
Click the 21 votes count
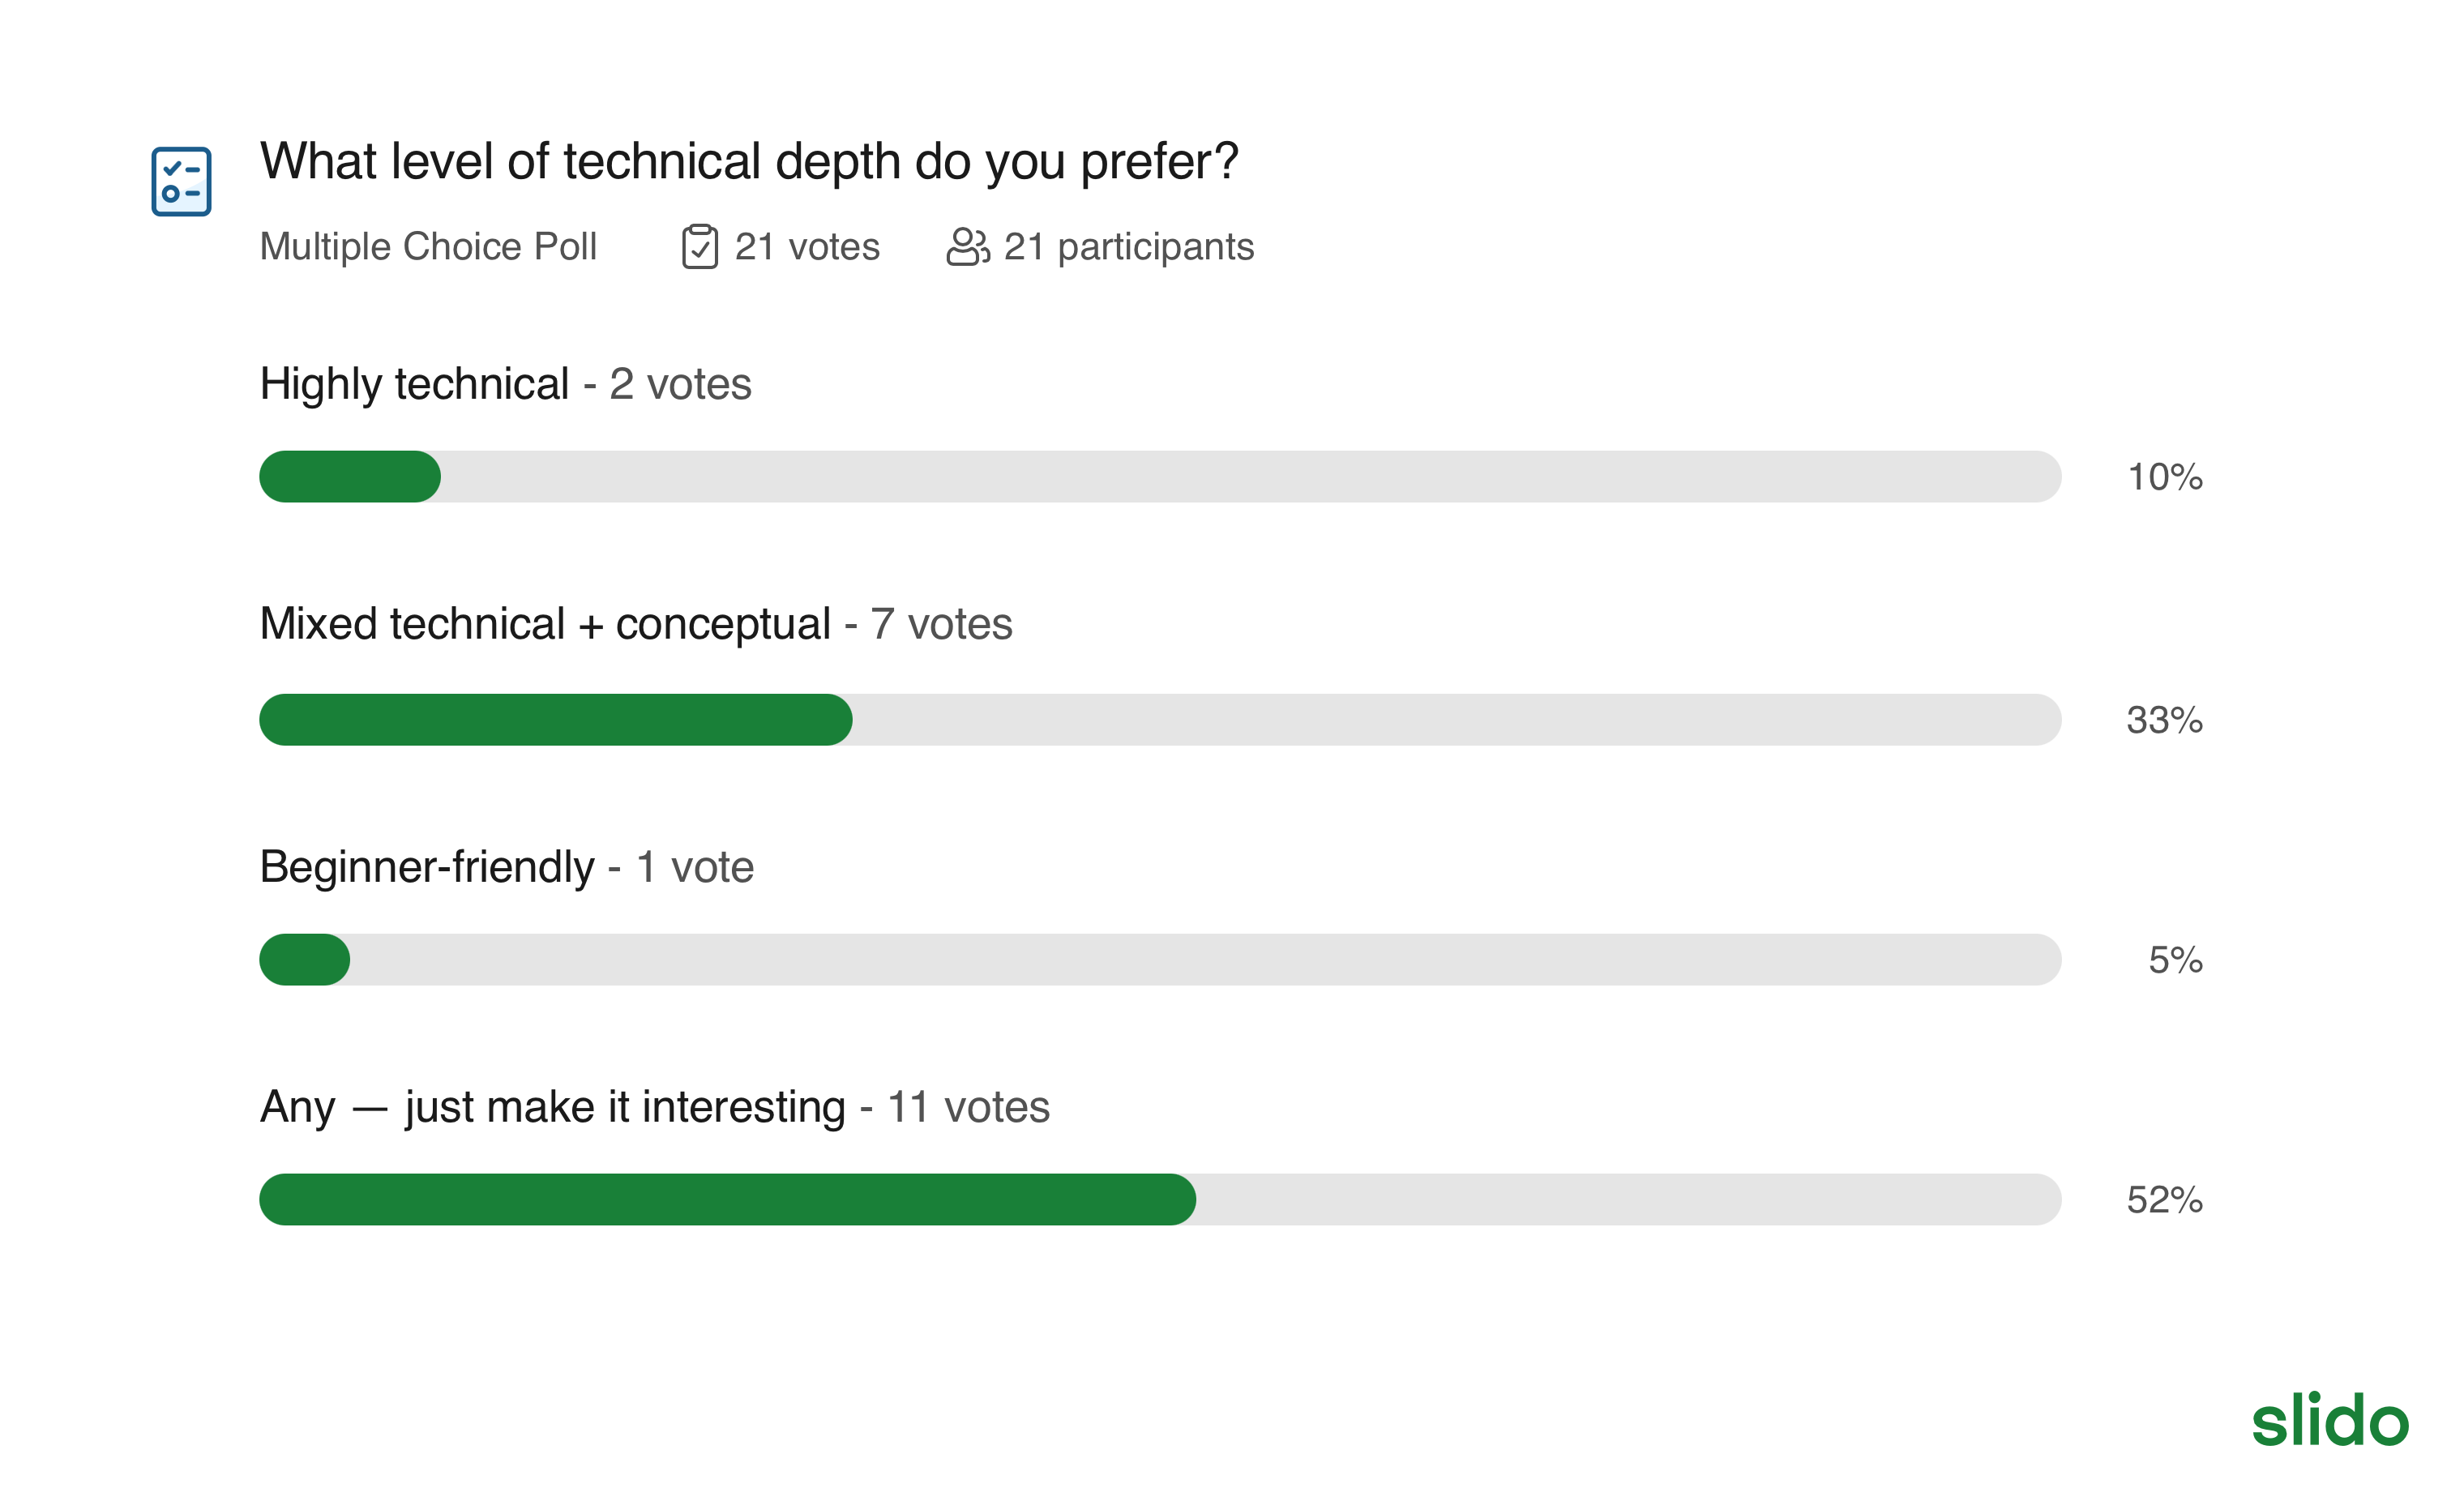pos(807,246)
